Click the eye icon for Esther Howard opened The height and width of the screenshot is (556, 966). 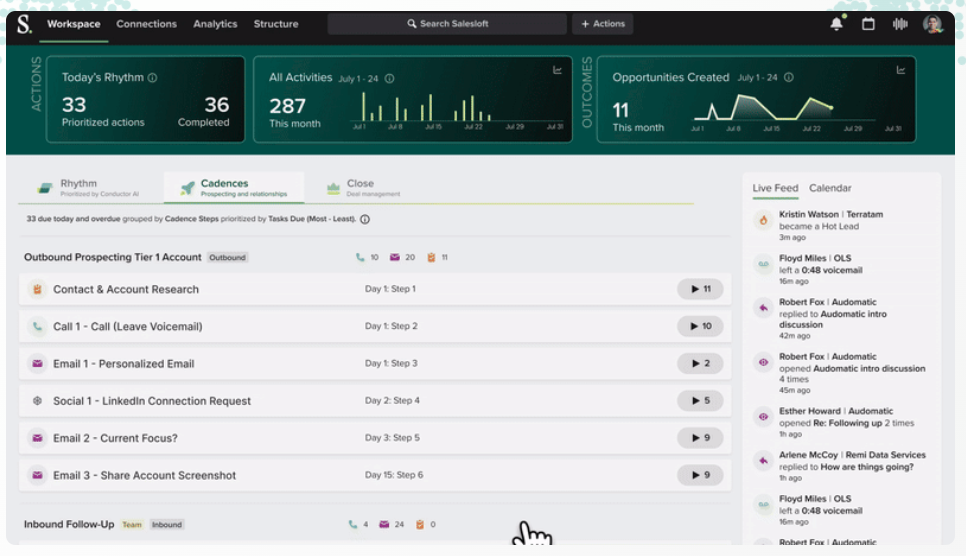coord(763,417)
